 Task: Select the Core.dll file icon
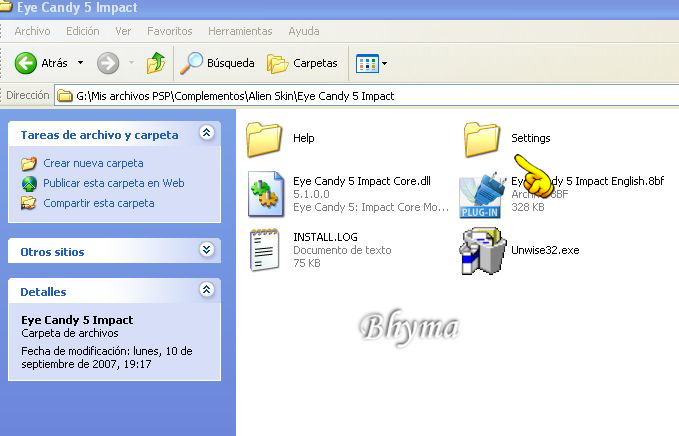(x=266, y=194)
